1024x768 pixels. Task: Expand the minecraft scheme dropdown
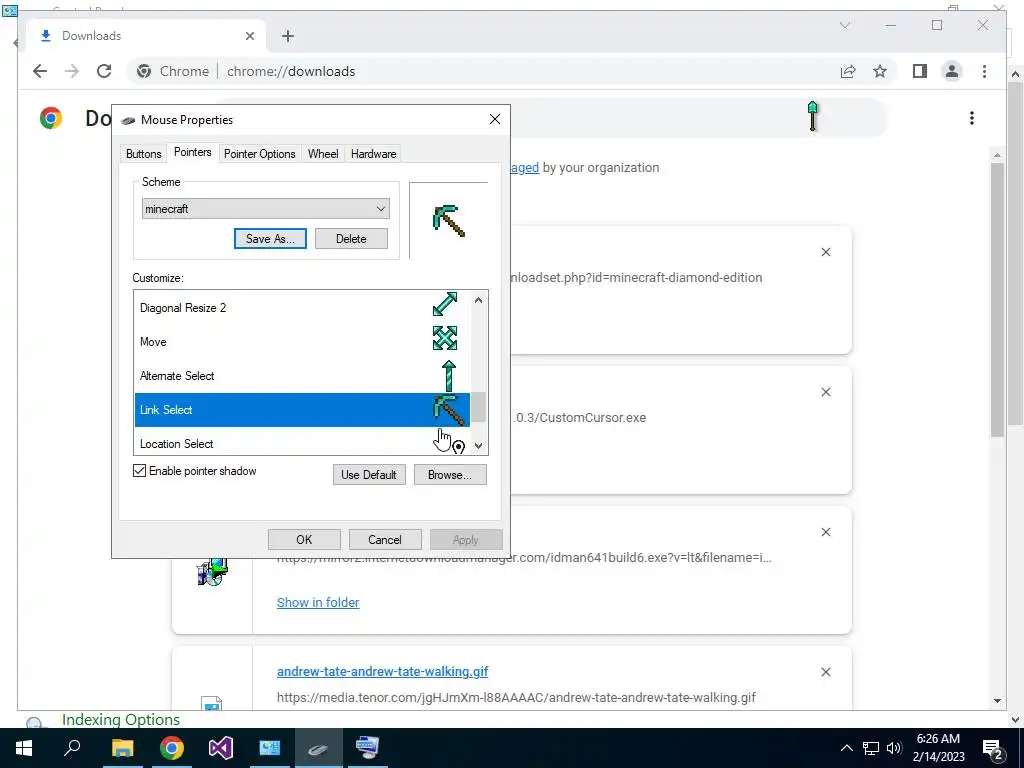click(x=265, y=209)
